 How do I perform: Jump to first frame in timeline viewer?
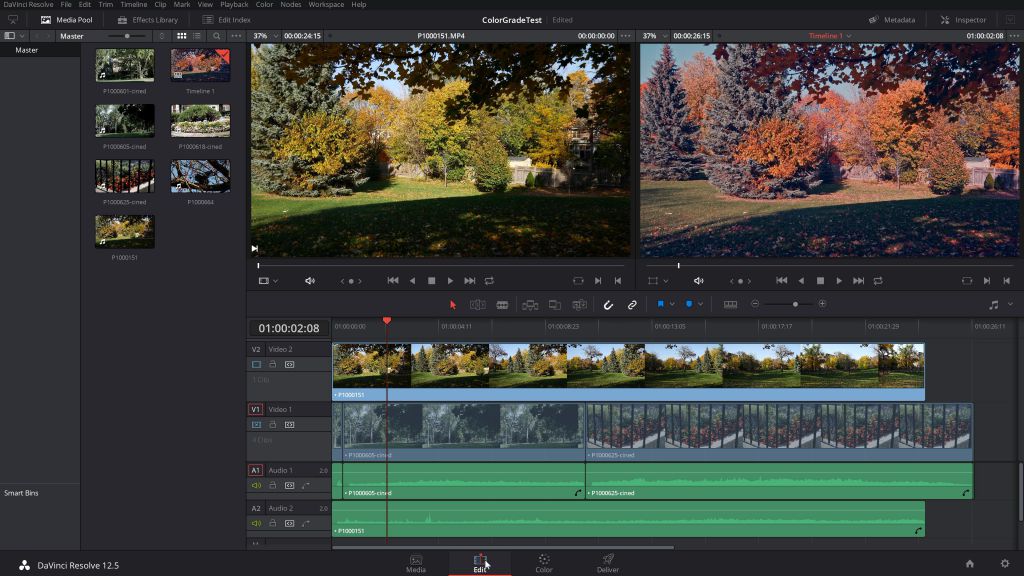pyautogui.click(x=781, y=281)
